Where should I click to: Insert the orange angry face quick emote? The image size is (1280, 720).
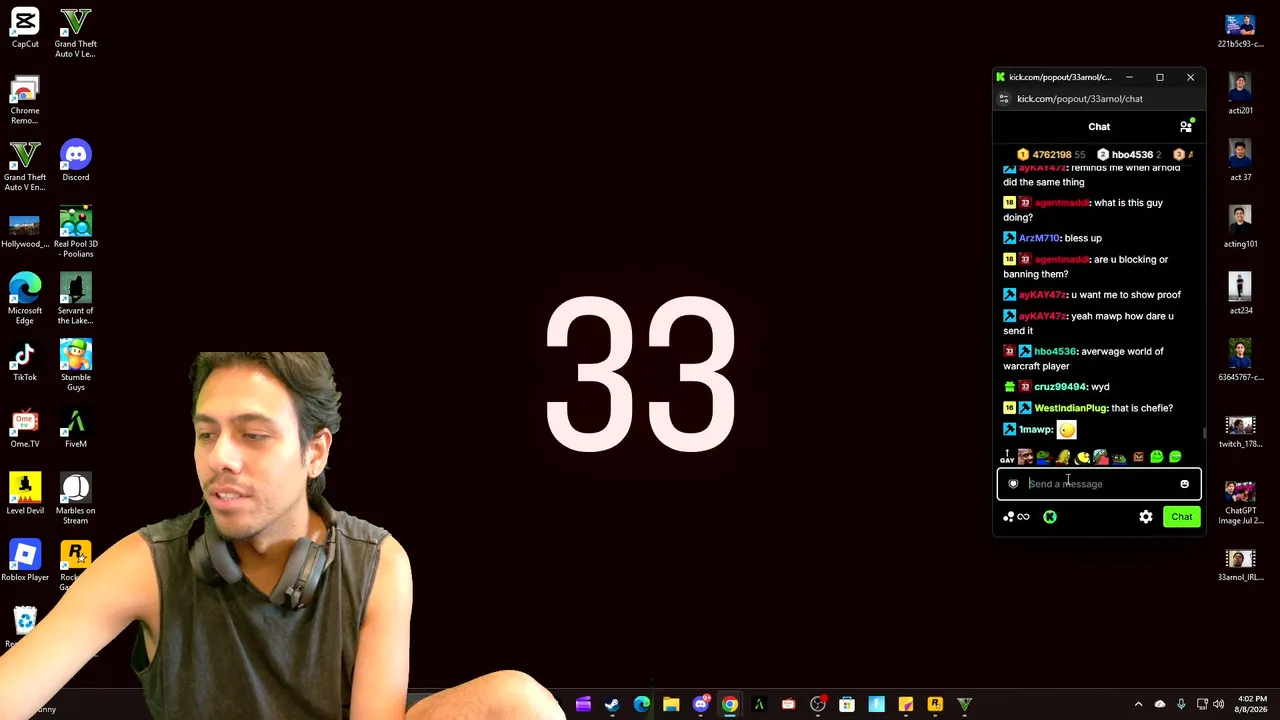1138,457
